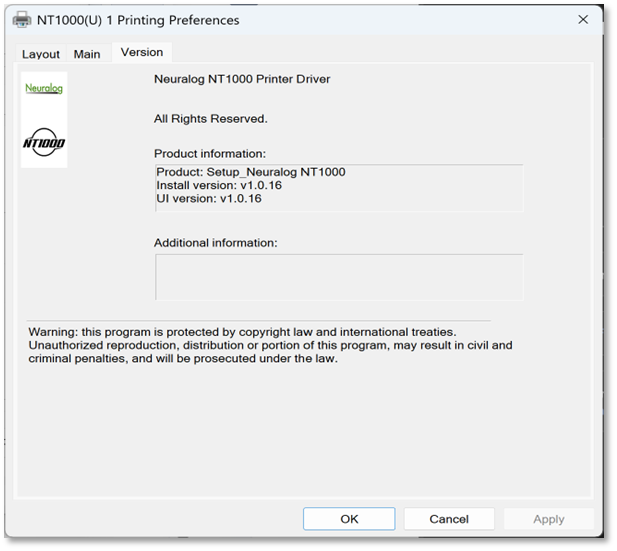Image resolution: width=617 pixels, height=551 pixels.
Task: Select the Version tab
Action: click(x=142, y=52)
